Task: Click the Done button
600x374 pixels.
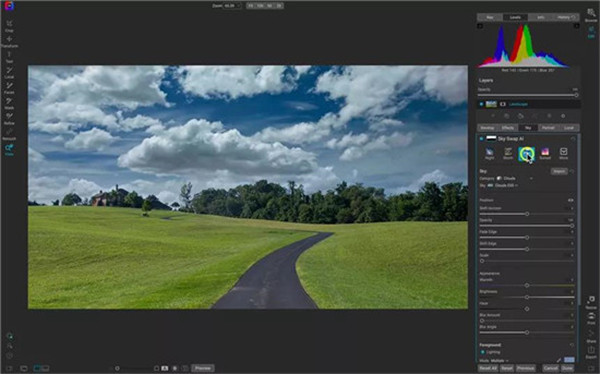Action: coord(567,368)
